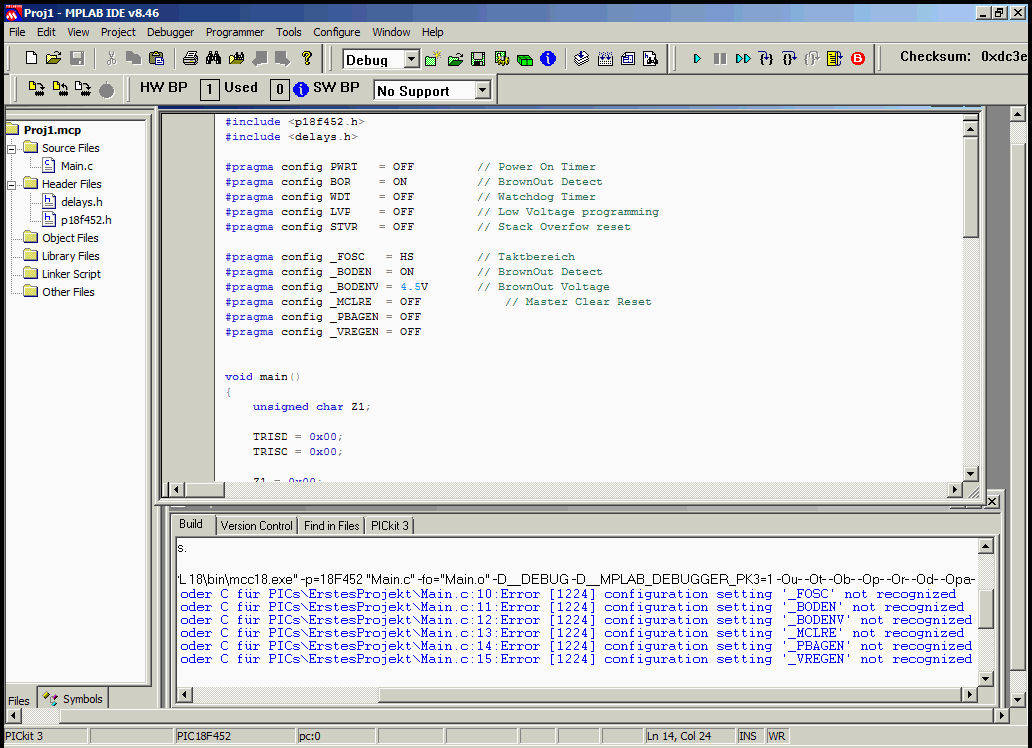Viewport: 1032px width, 748px height.
Task: Collapse the Source Files folder
Action: (x=11, y=149)
